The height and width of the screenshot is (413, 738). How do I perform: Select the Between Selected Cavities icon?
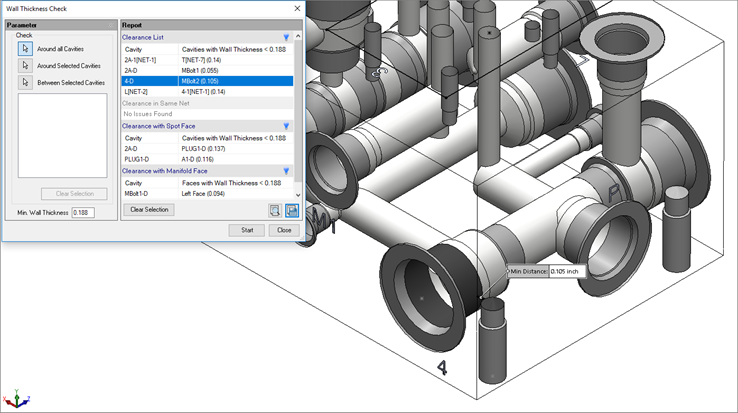click(25, 82)
